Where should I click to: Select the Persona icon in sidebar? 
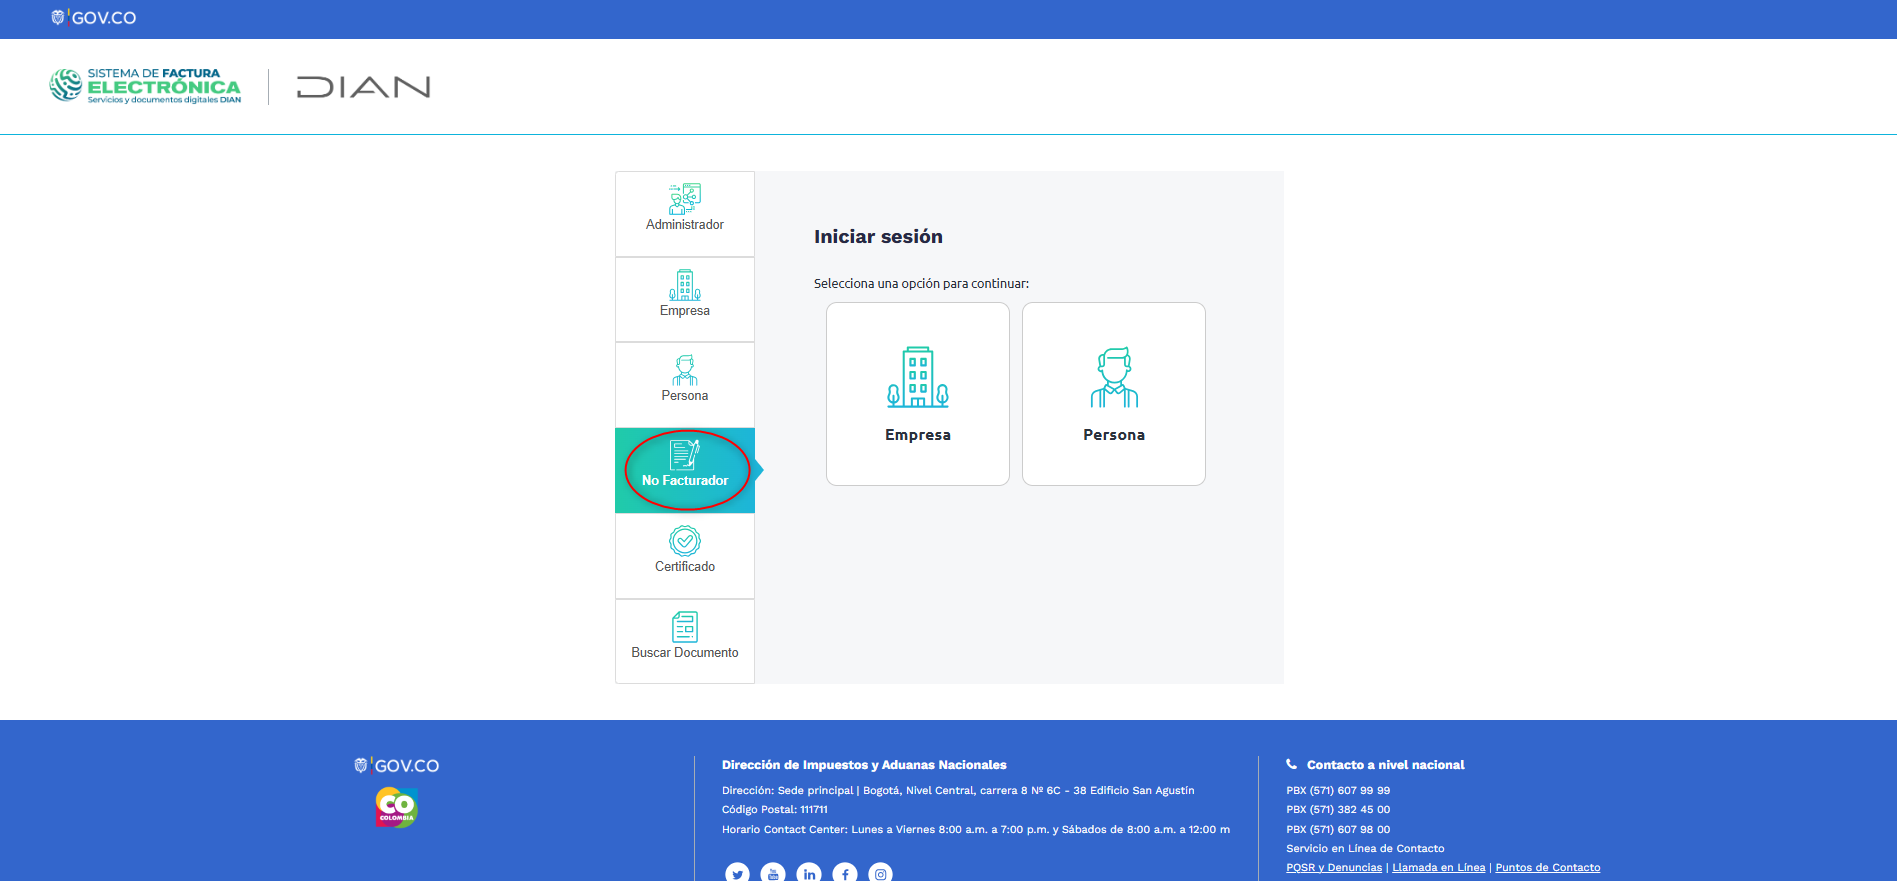click(685, 370)
